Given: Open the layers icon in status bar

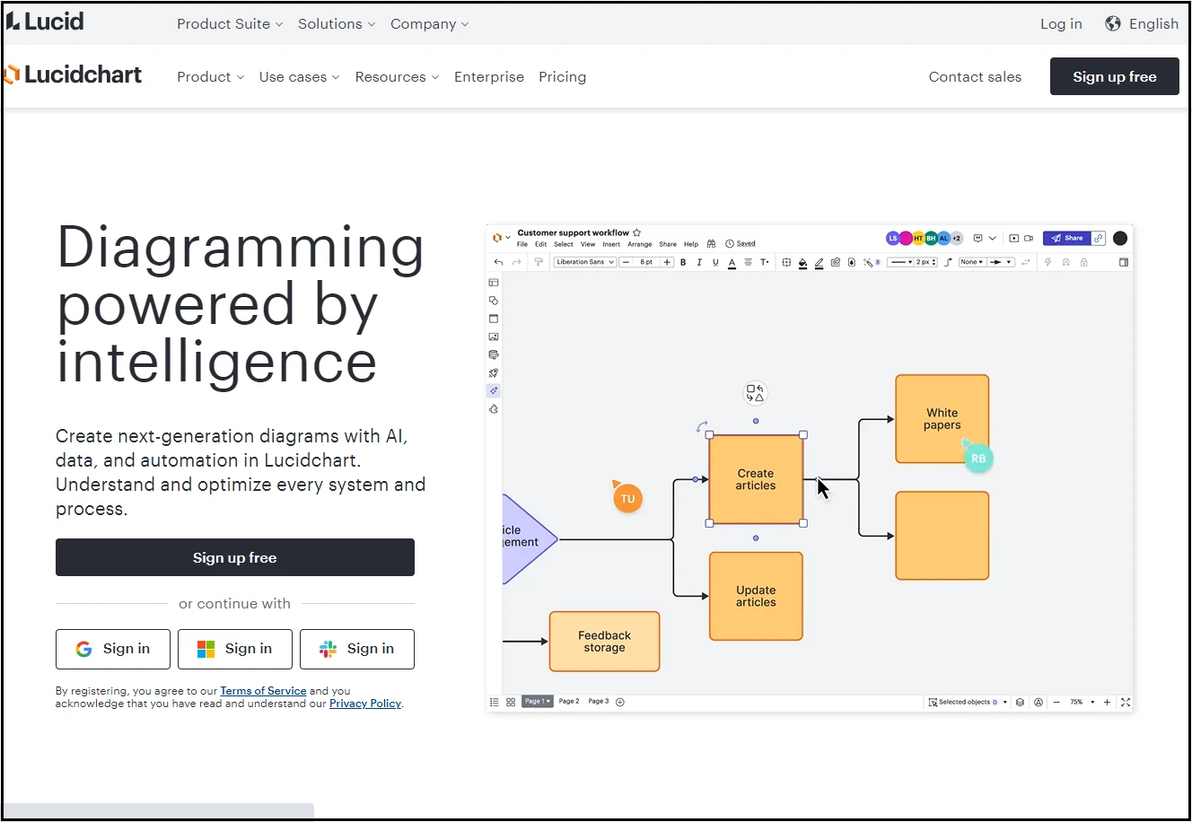Looking at the screenshot, I should point(1020,702).
